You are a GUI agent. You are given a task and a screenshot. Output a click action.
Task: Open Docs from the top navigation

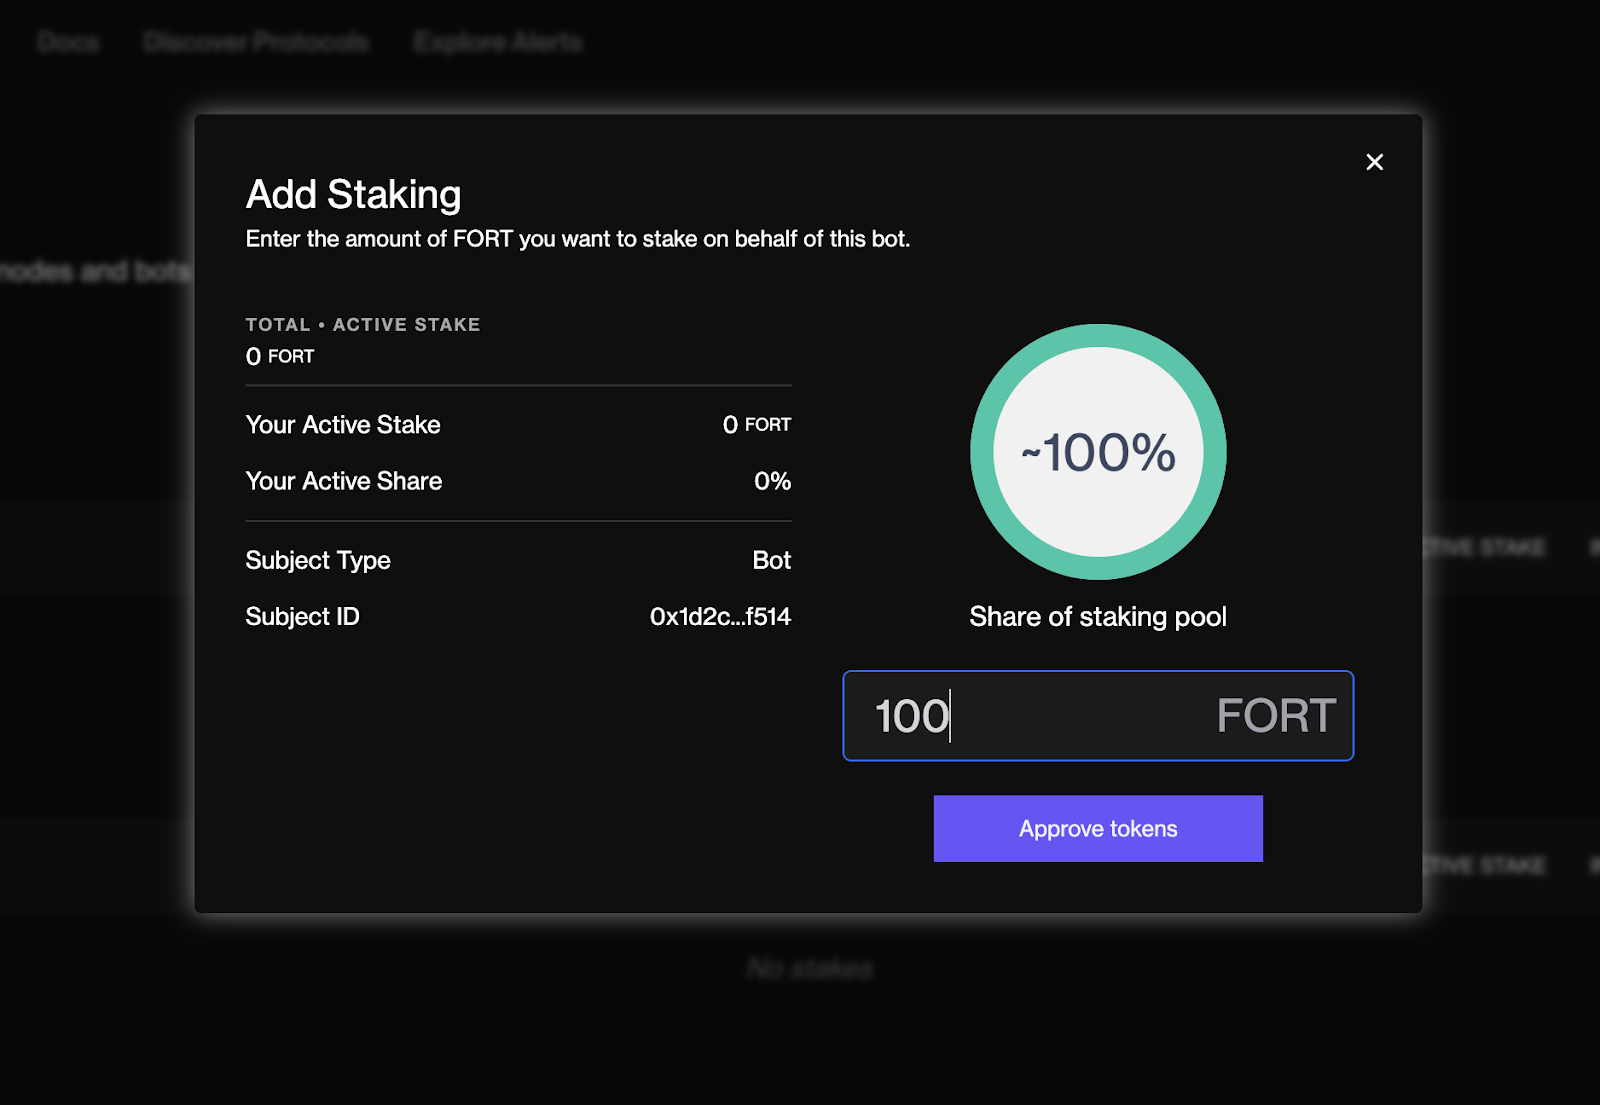(67, 42)
